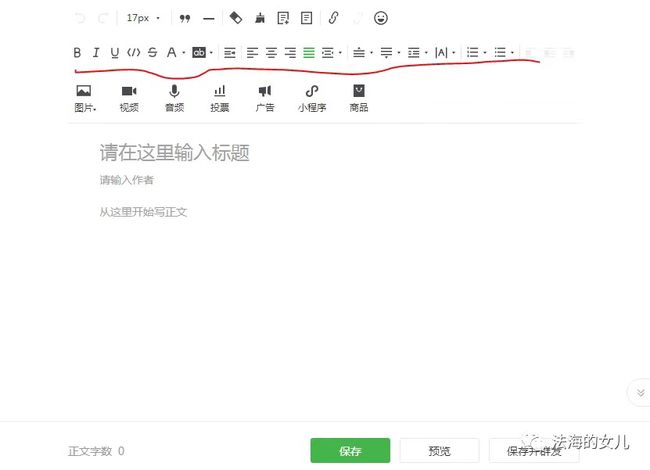Open the emoji smiley picker

pos(381,18)
